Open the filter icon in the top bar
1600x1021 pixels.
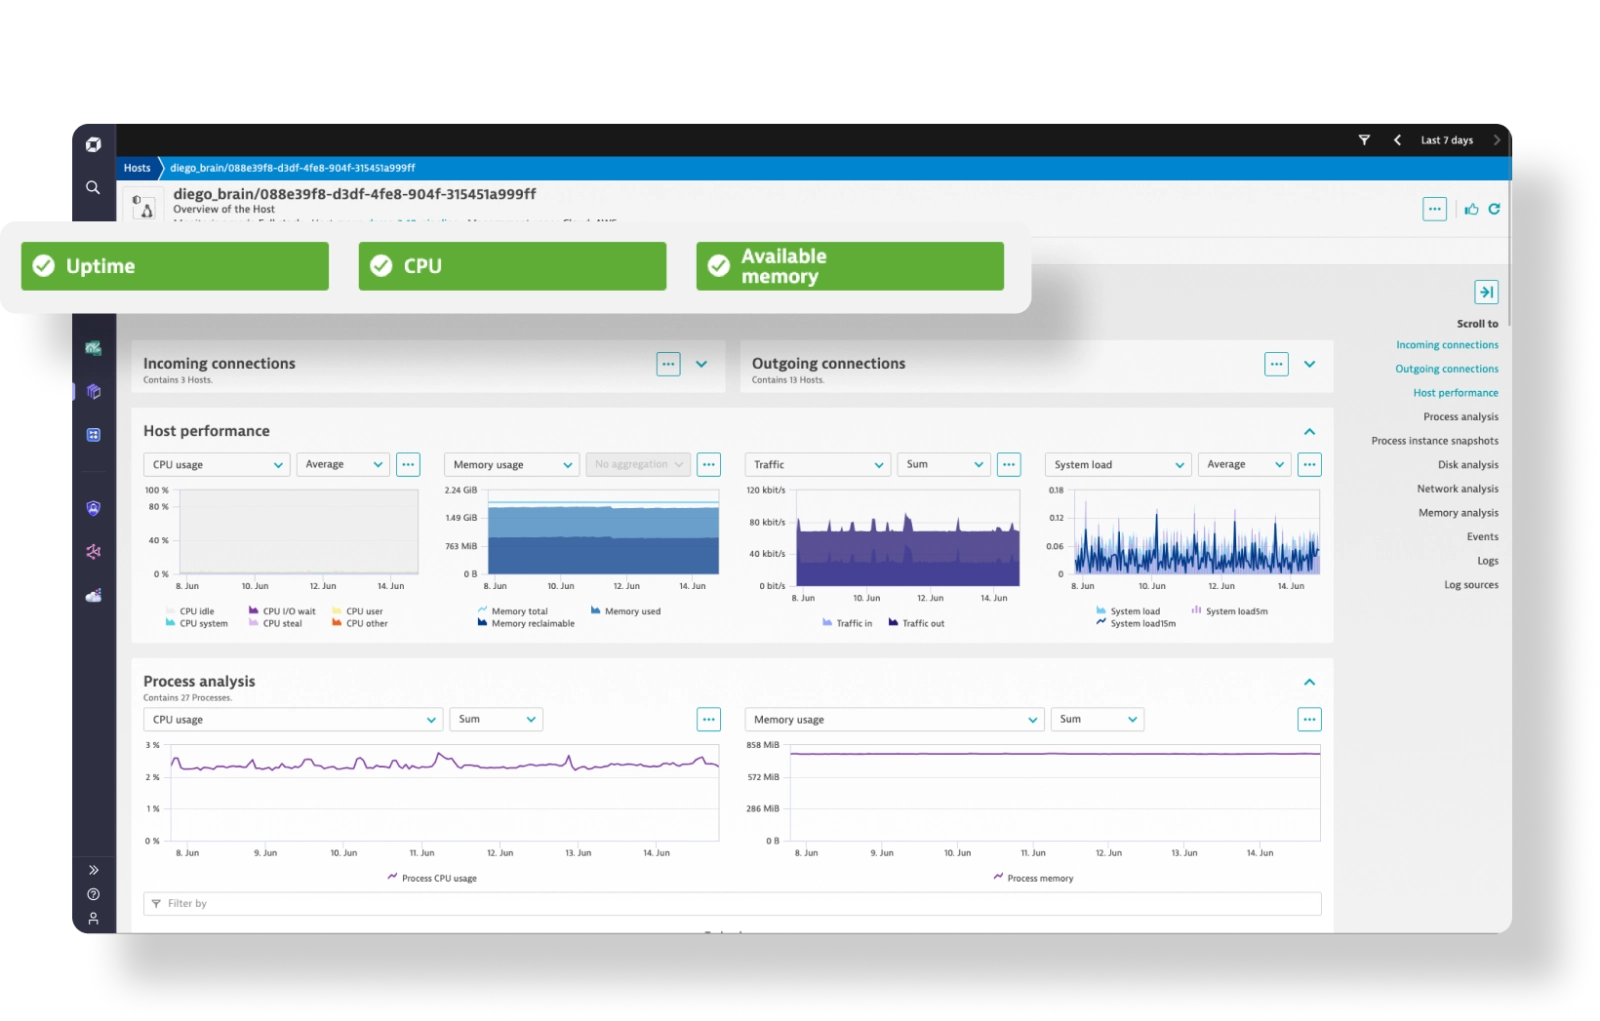point(1364,140)
